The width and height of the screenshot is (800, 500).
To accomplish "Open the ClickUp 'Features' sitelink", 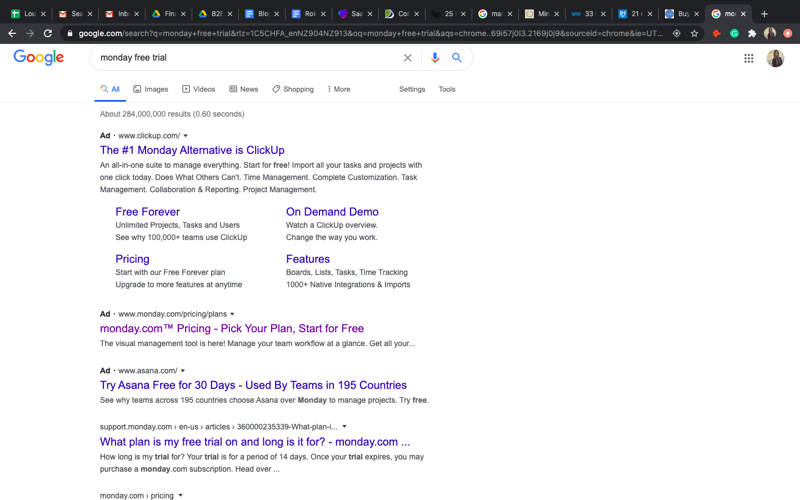I will tap(308, 259).
